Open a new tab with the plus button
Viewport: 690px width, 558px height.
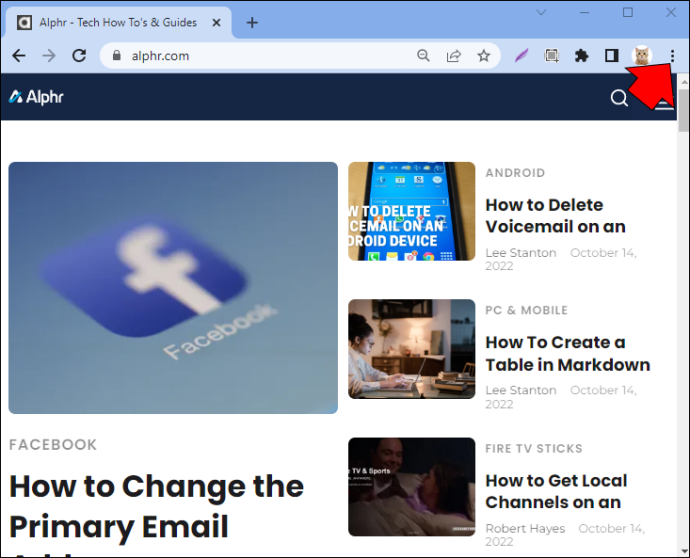(x=252, y=22)
